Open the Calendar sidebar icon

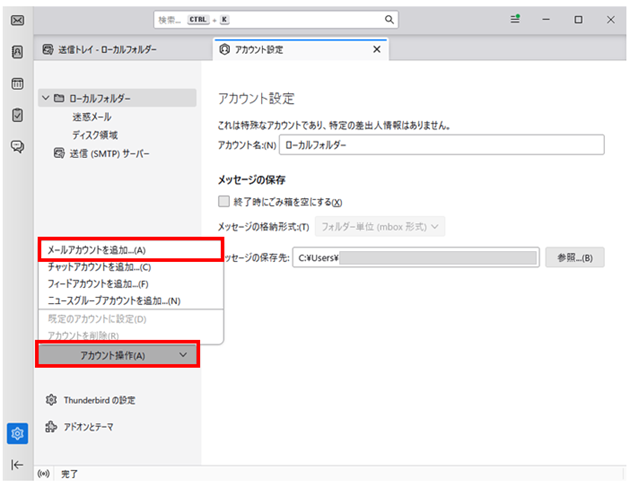(x=17, y=84)
